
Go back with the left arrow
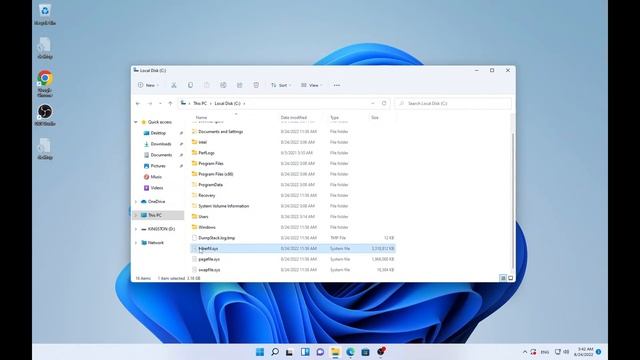tap(138, 104)
